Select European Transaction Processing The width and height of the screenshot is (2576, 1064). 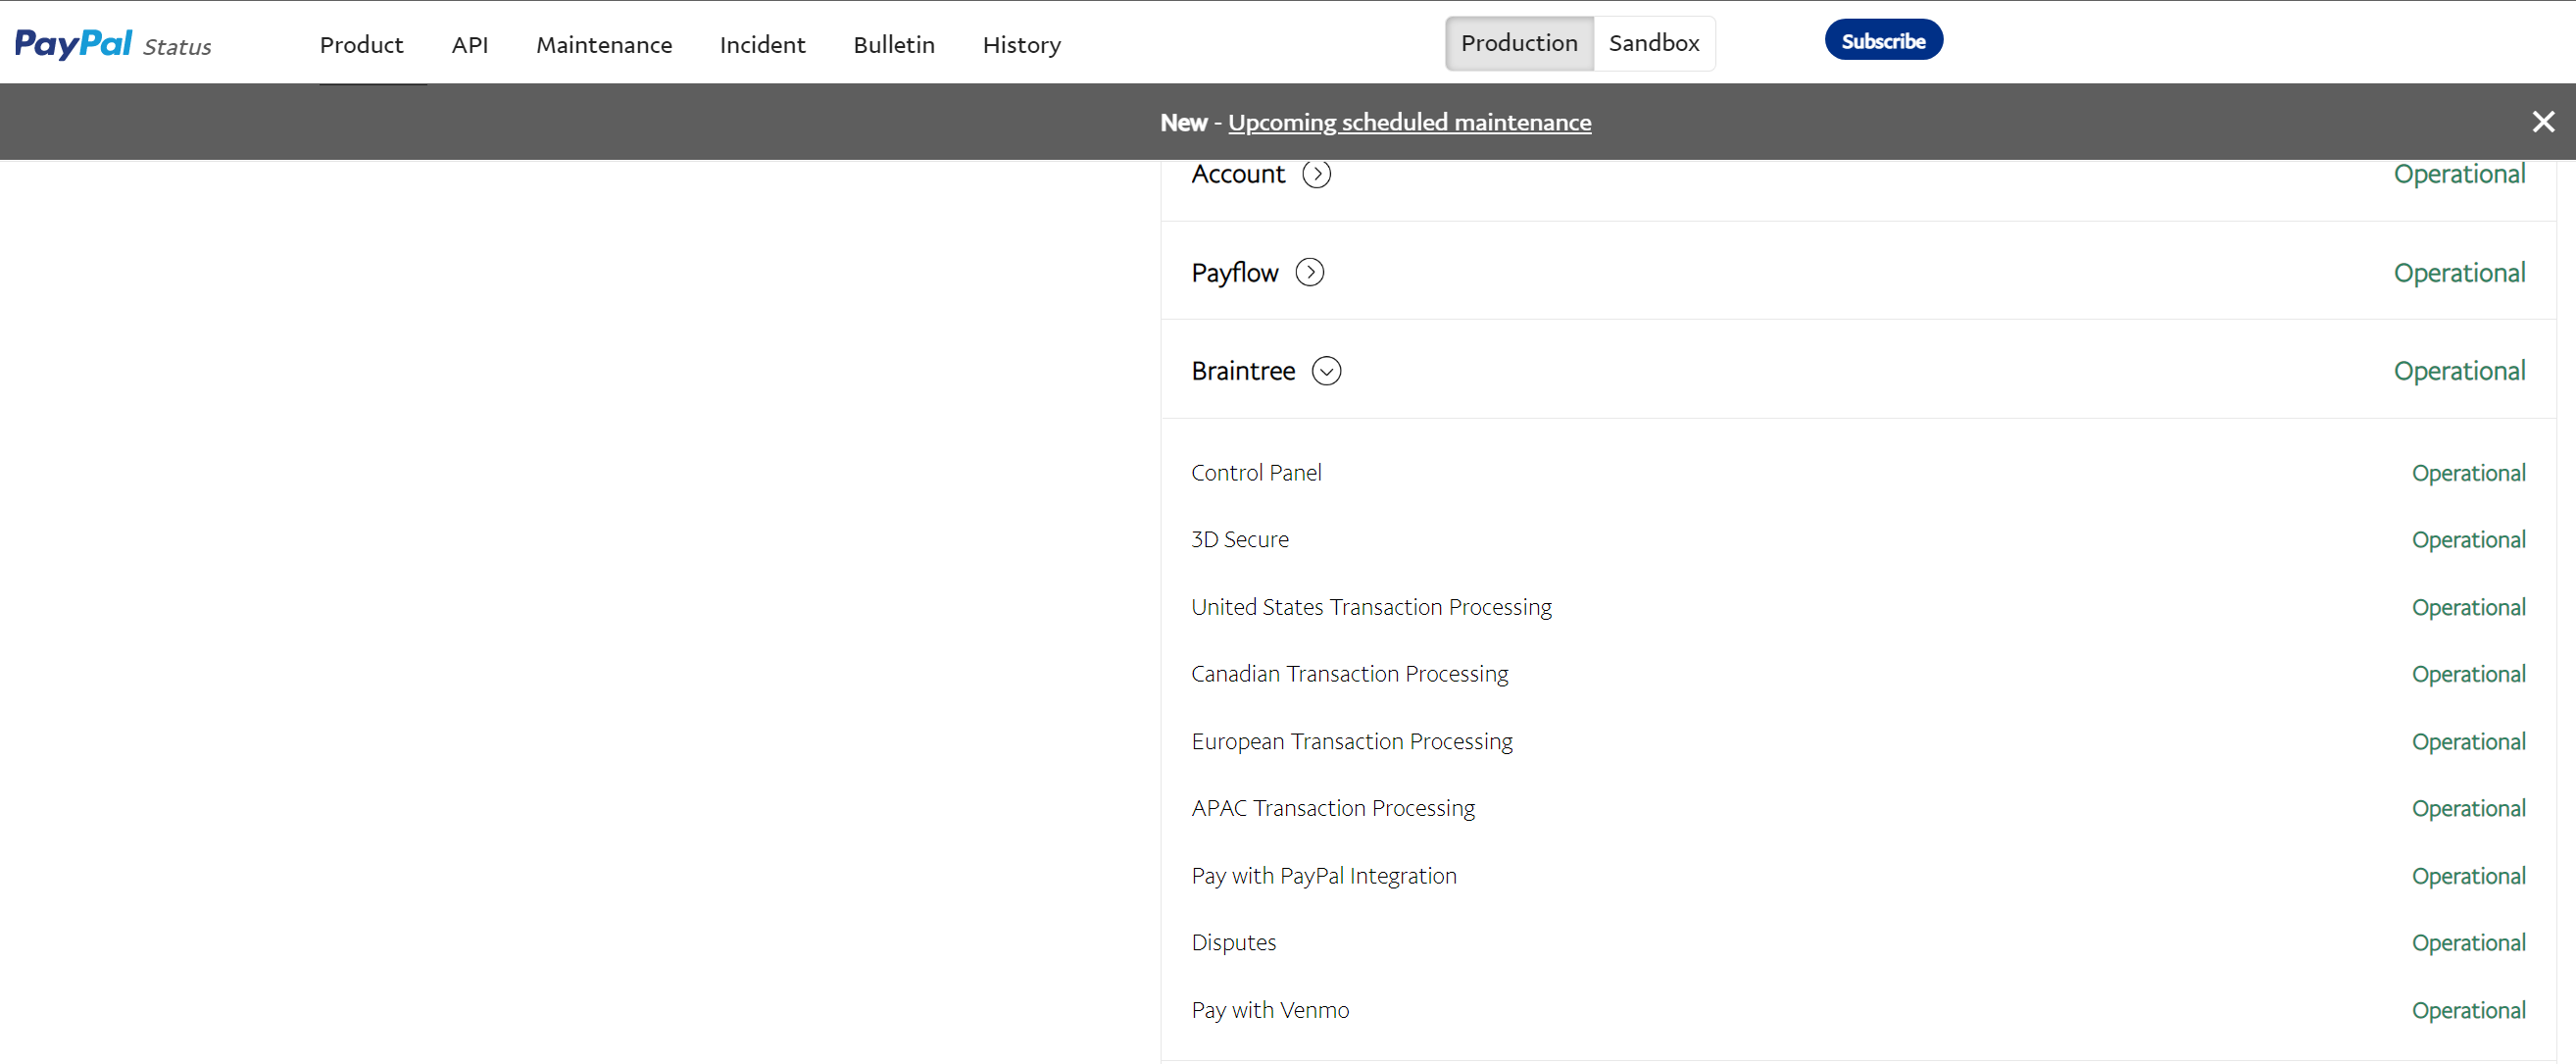(1858, 741)
